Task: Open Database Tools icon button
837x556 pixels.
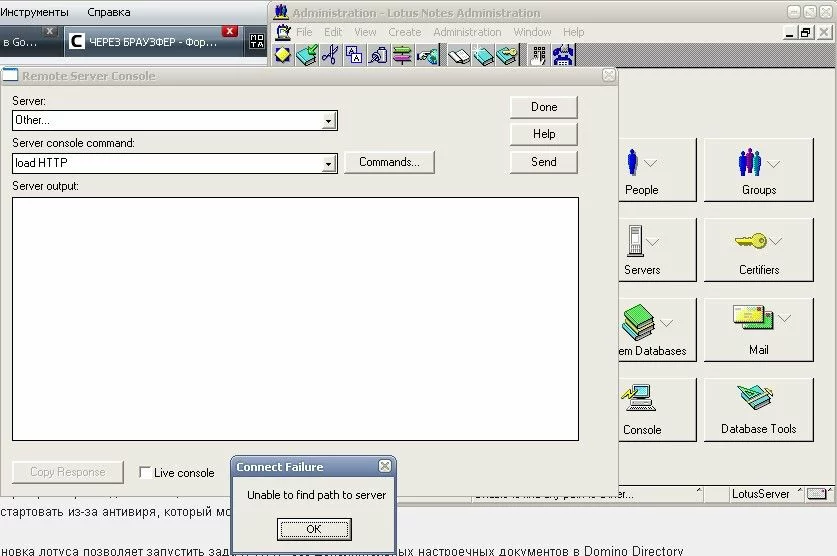Action: click(758, 409)
